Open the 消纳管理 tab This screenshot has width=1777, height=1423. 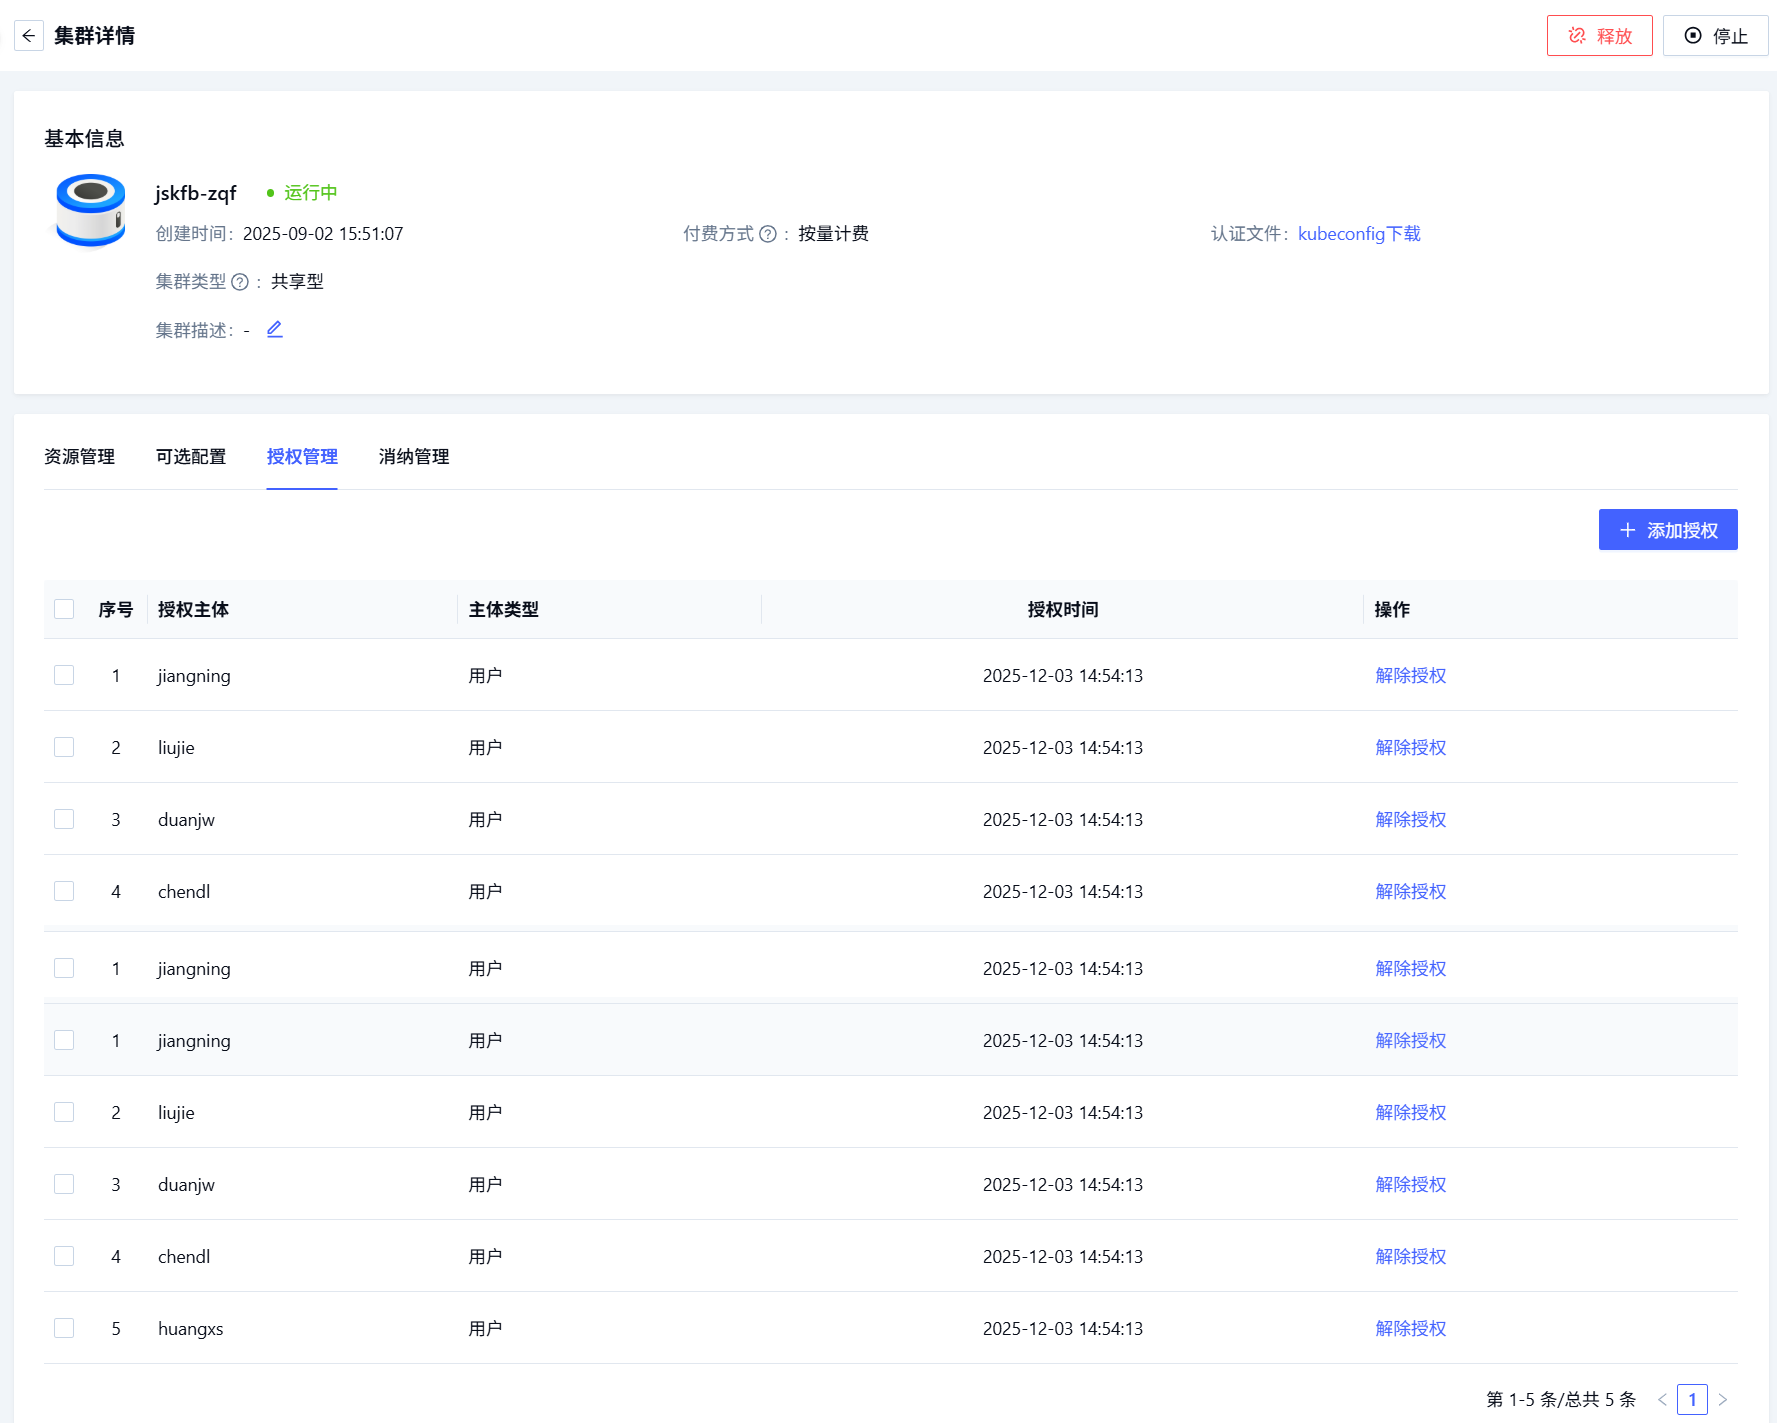(414, 457)
